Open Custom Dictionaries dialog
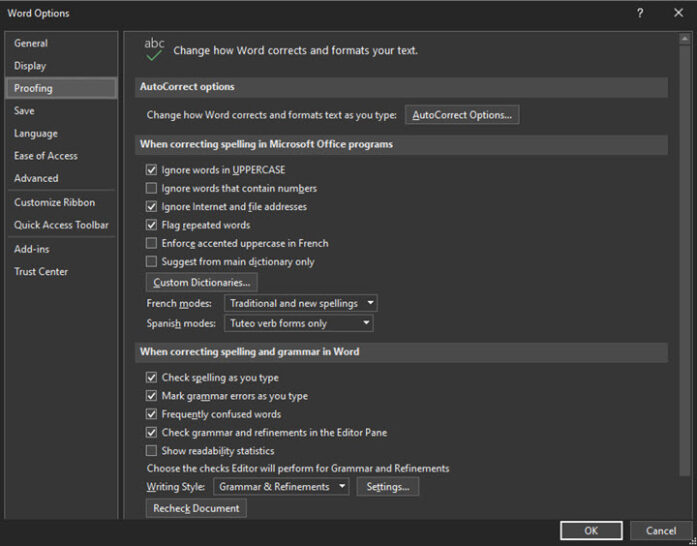Screen dimensions: 697x546 coord(201,282)
